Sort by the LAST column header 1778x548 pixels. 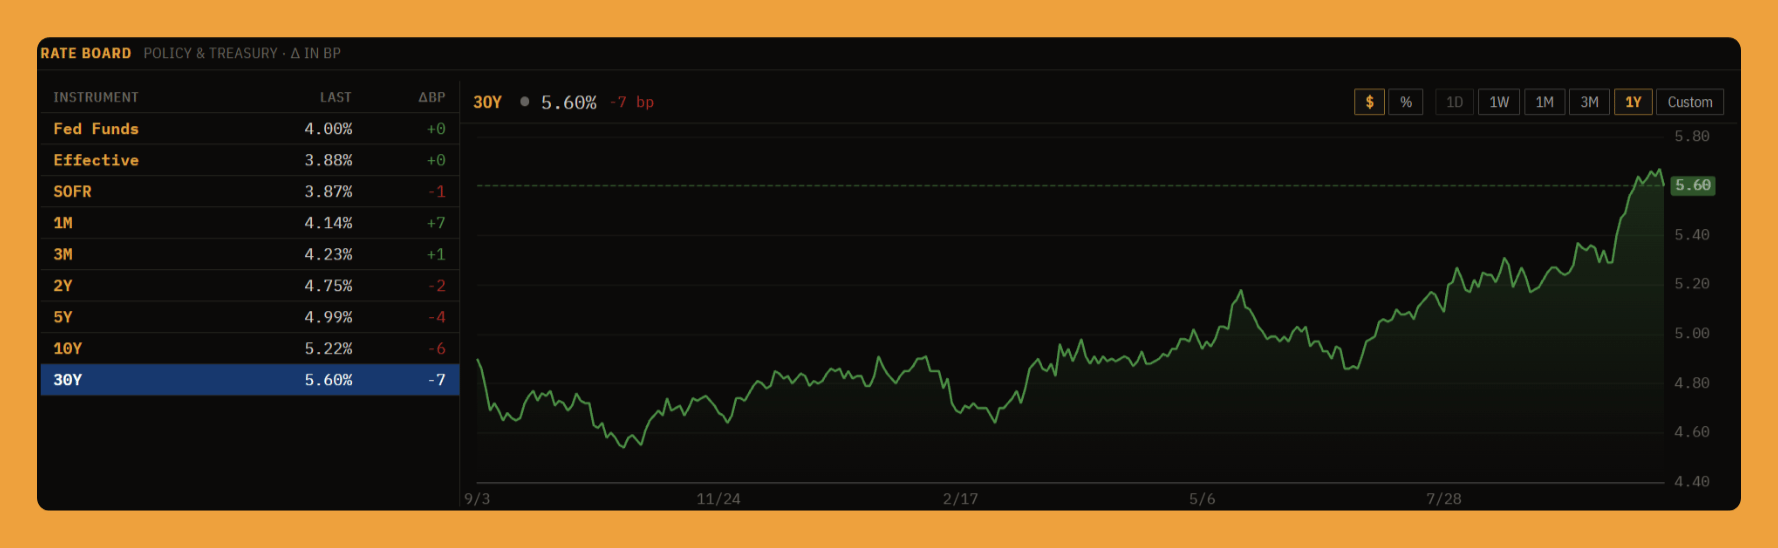click(335, 97)
